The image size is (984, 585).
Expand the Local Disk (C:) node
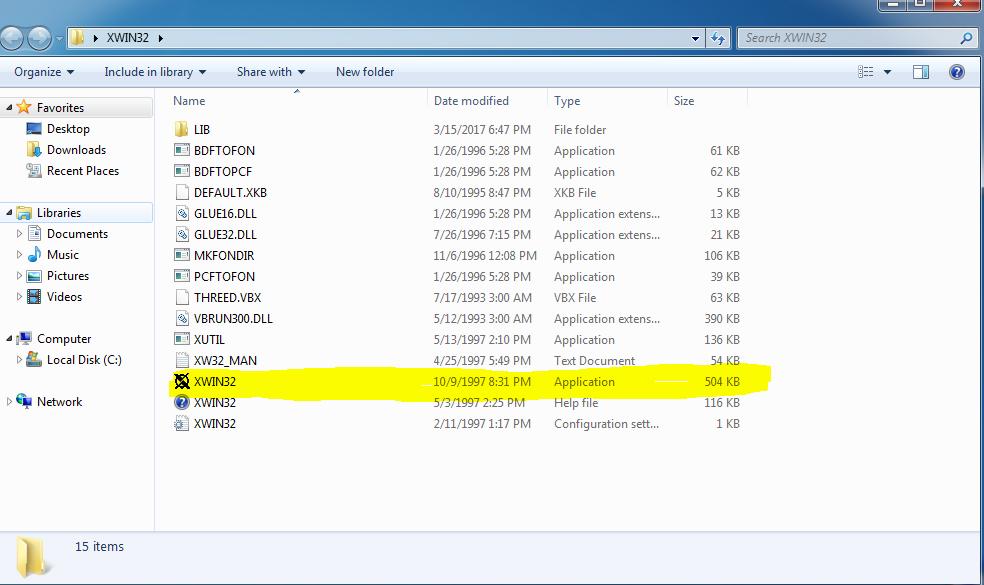coord(19,360)
